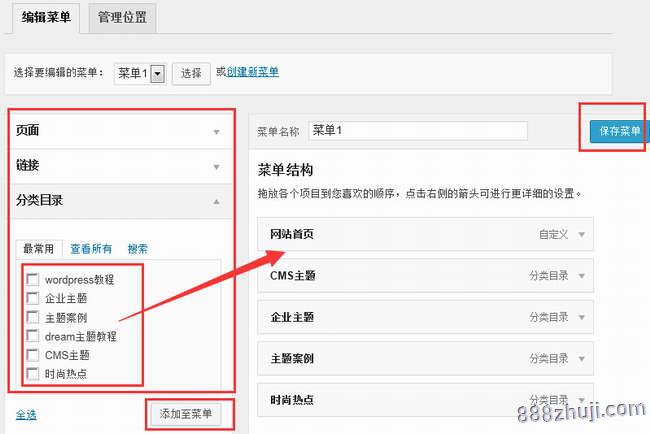Check the CMS主题 category checkbox
Image resolution: width=650 pixels, height=434 pixels.
tap(33, 355)
